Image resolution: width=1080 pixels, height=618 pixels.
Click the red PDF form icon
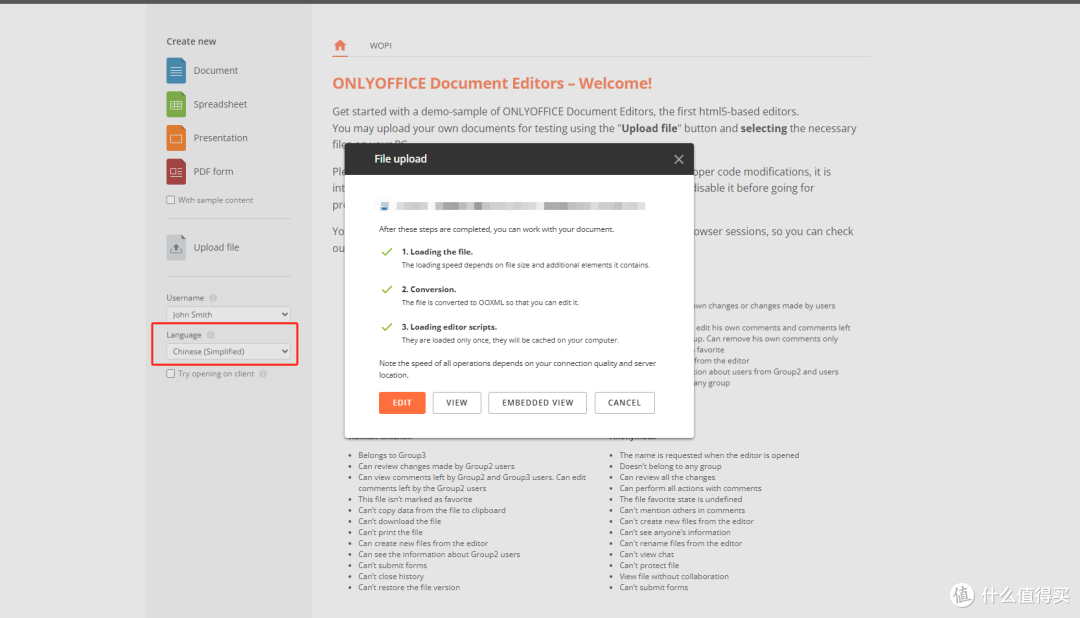pyautogui.click(x=176, y=172)
